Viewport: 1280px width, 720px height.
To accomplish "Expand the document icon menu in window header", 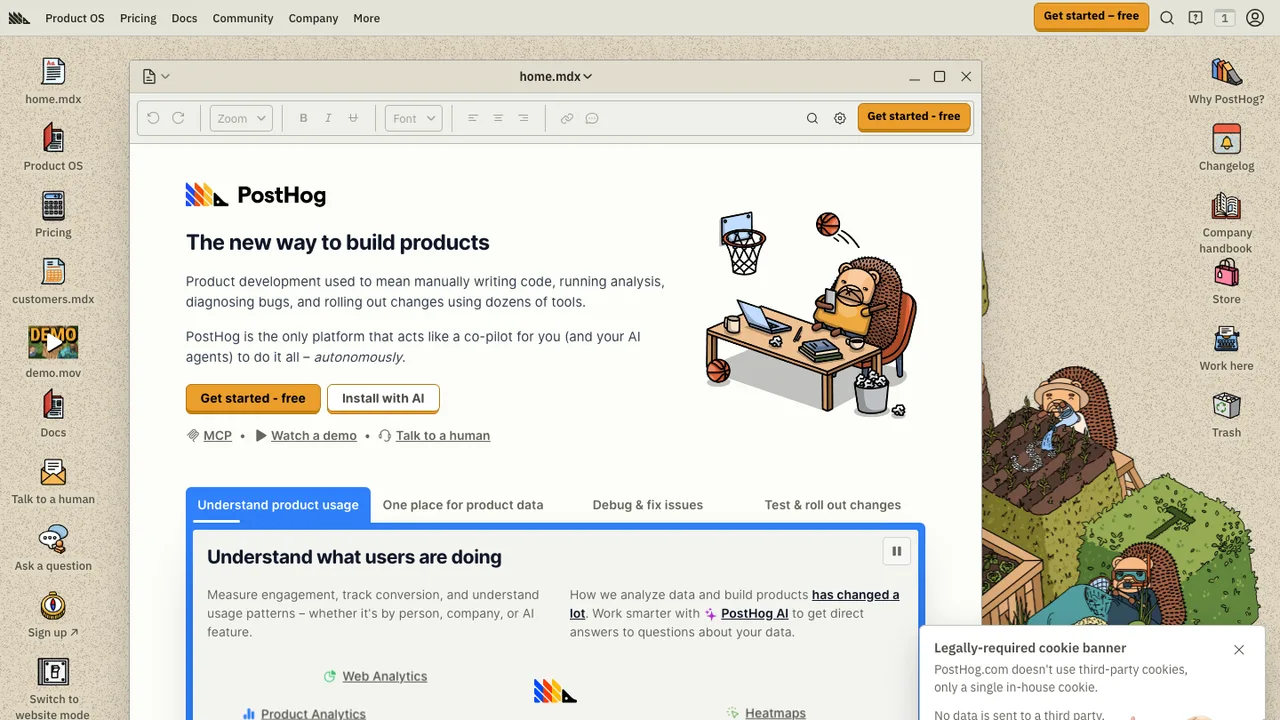I will 156,76.
